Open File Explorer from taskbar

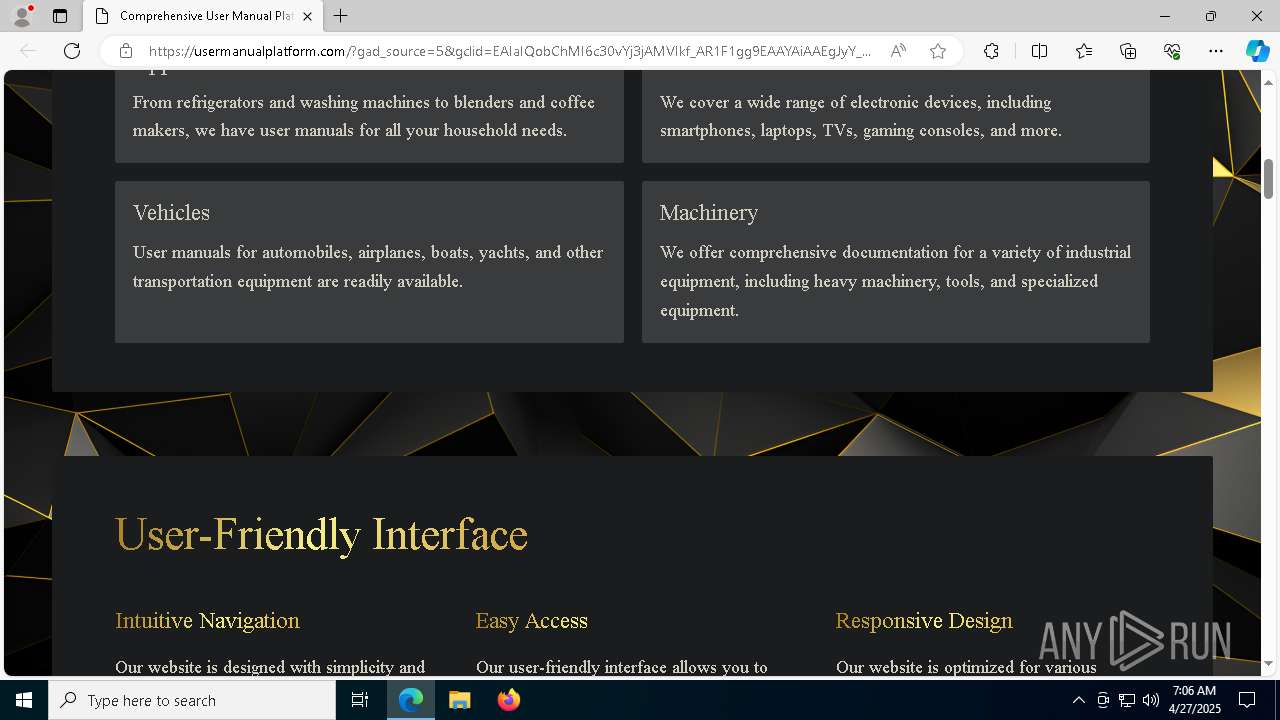[x=459, y=700]
